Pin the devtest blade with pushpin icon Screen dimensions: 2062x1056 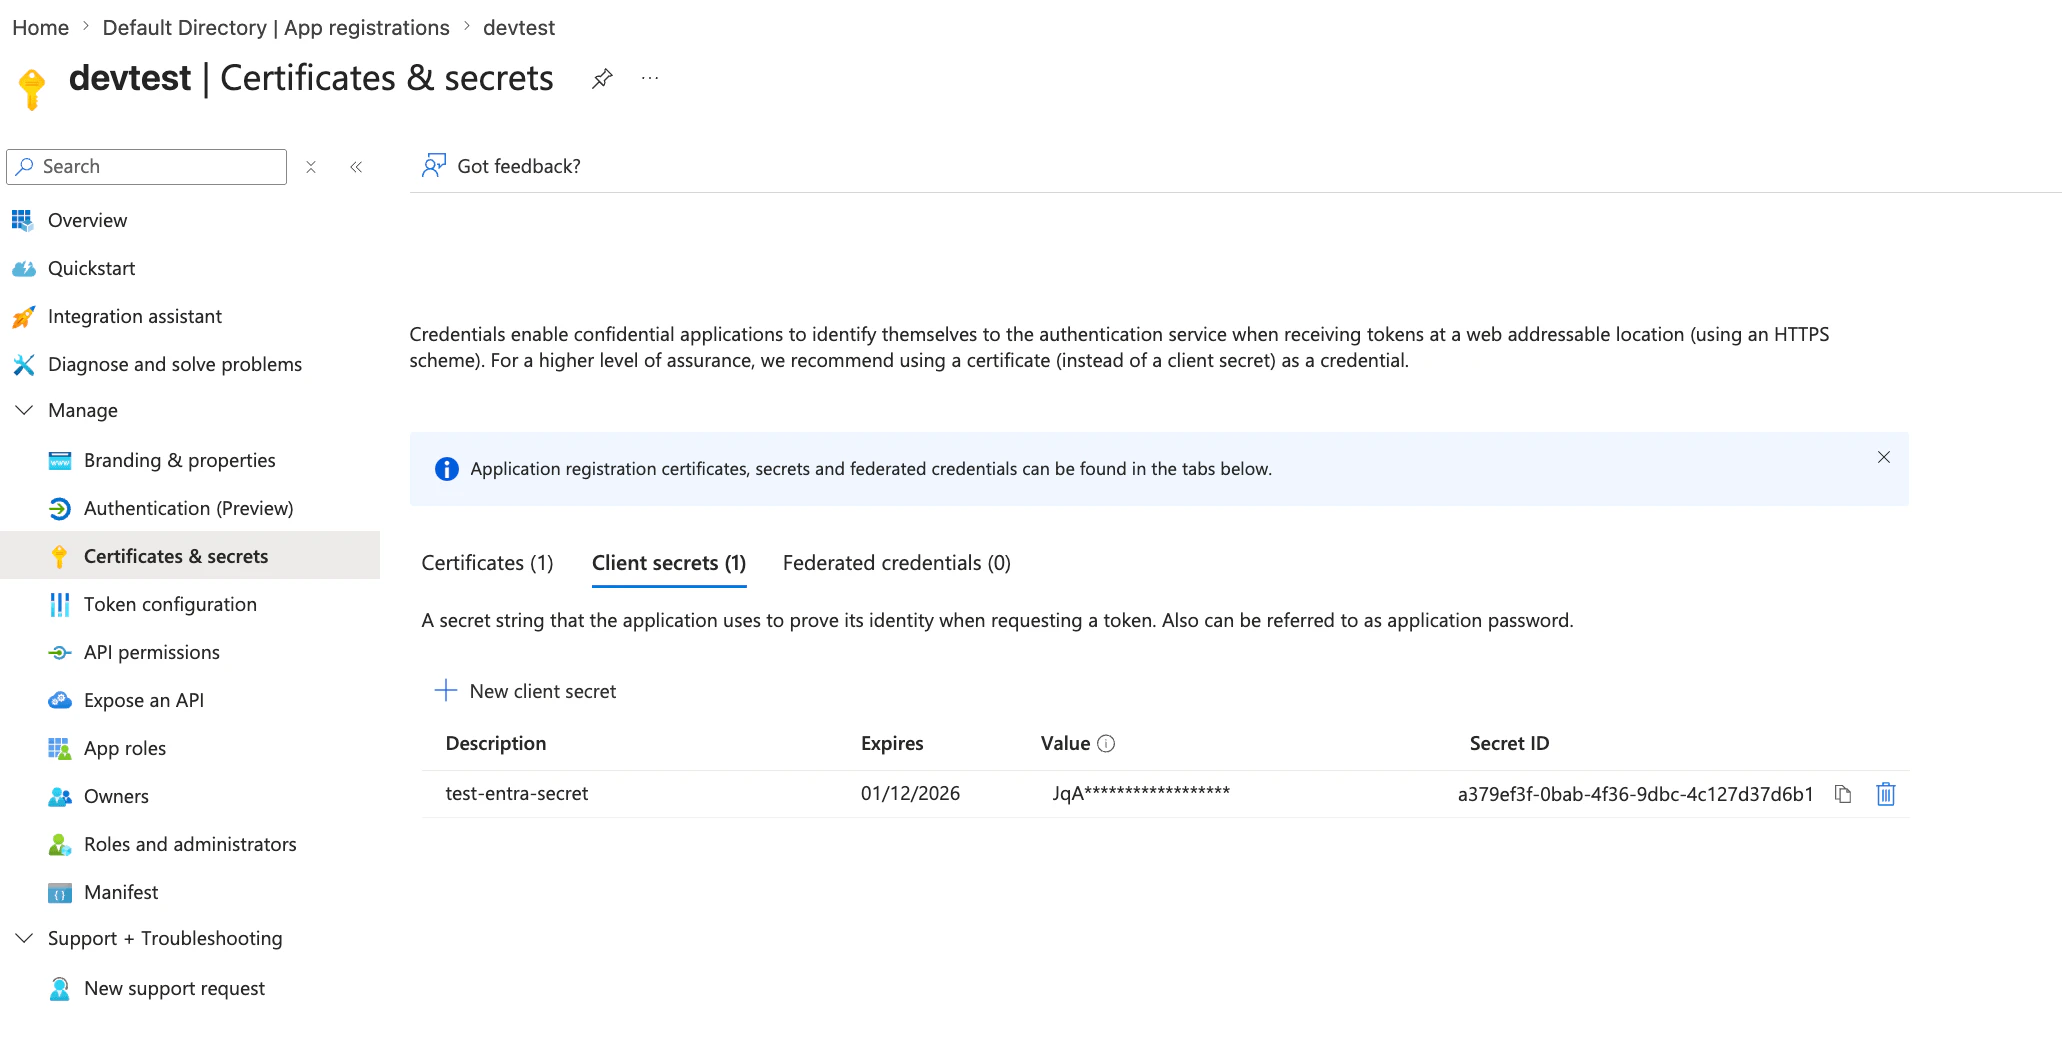tap(601, 78)
